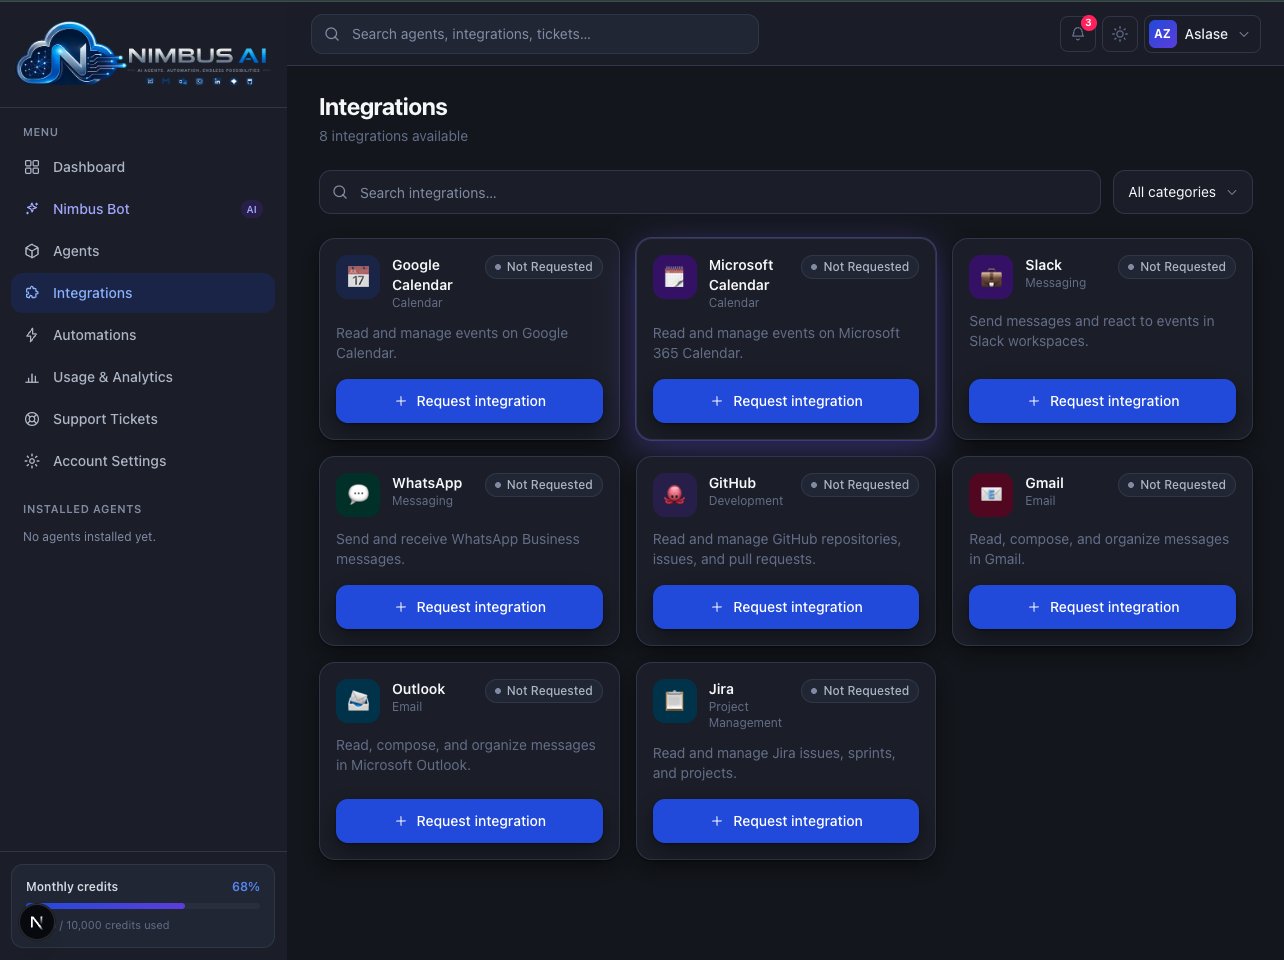Open the All categories dropdown
This screenshot has width=1284, height=960.
click(x=1182, y=192)
